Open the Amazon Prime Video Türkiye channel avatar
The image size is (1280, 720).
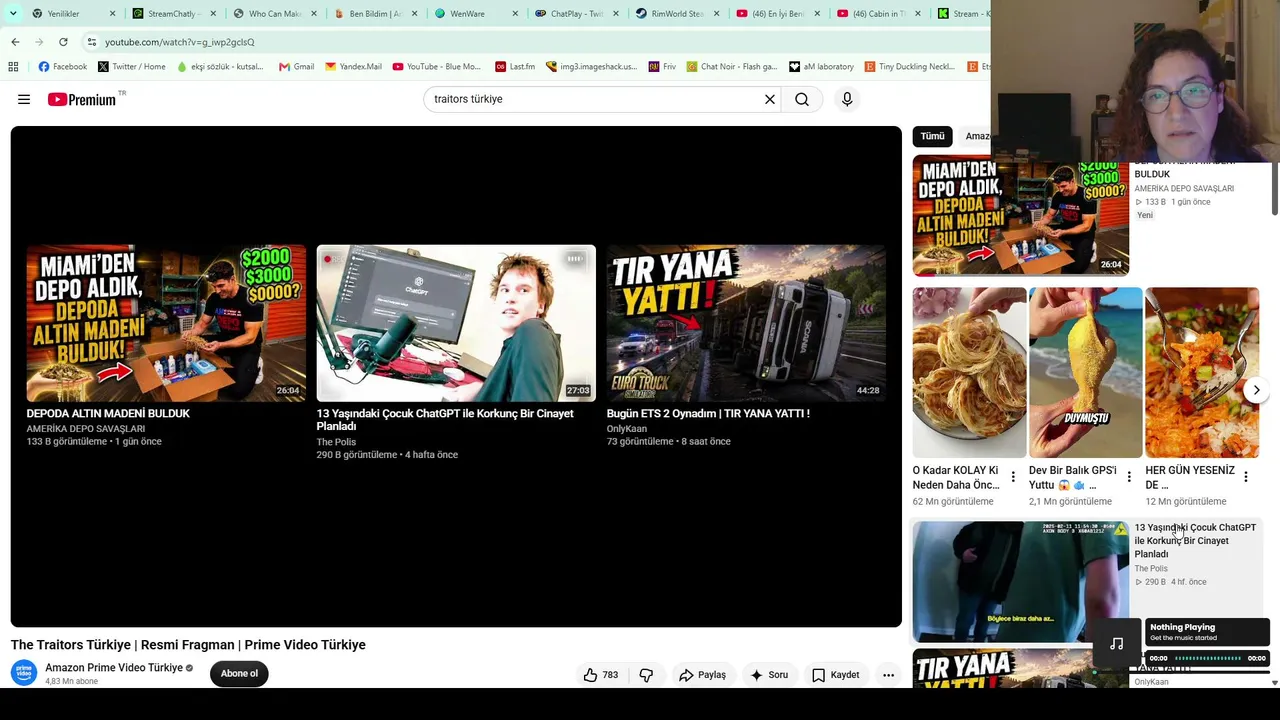pyautogui.click(x=24, y=673)
